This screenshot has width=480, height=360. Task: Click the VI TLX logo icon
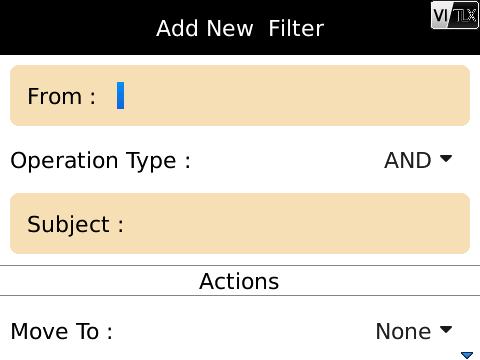coord(455,15)
